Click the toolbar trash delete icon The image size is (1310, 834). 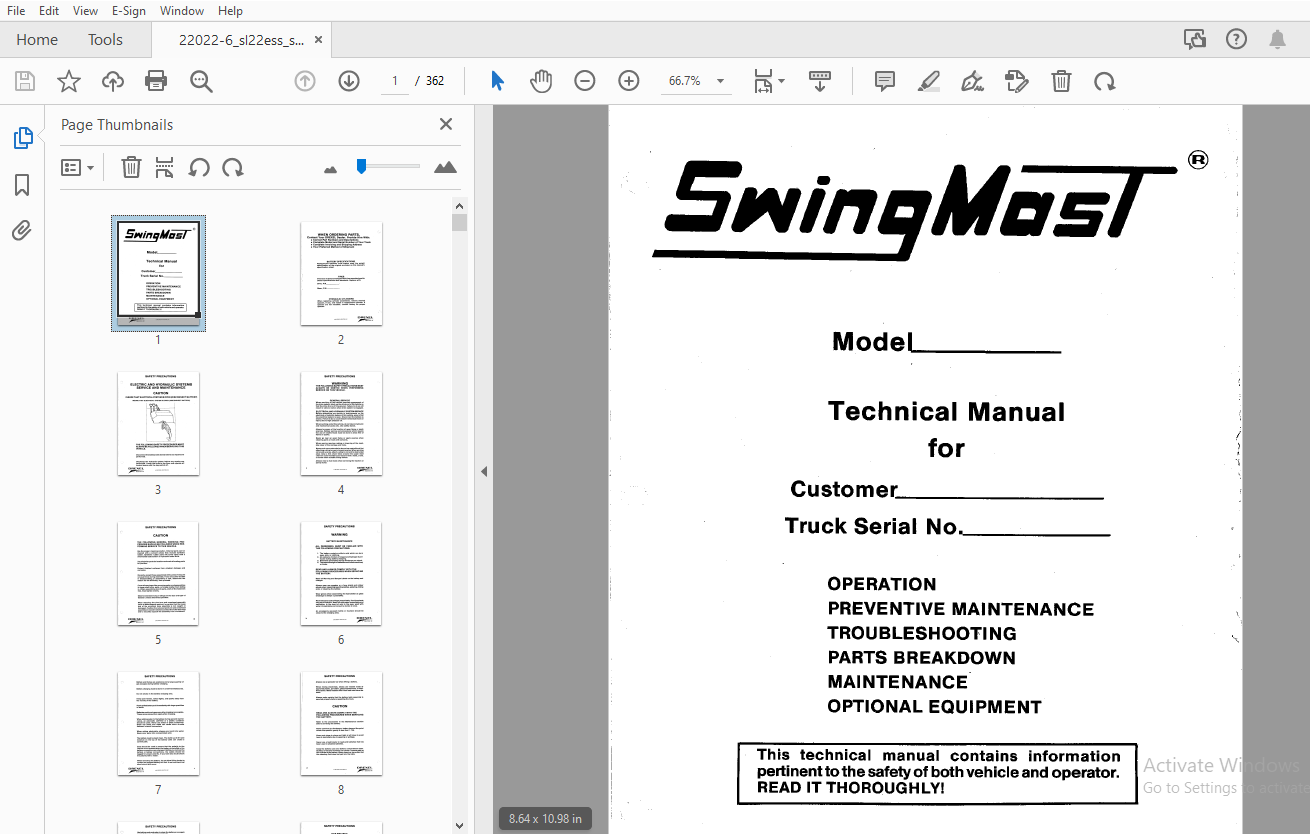(1061, 81)
